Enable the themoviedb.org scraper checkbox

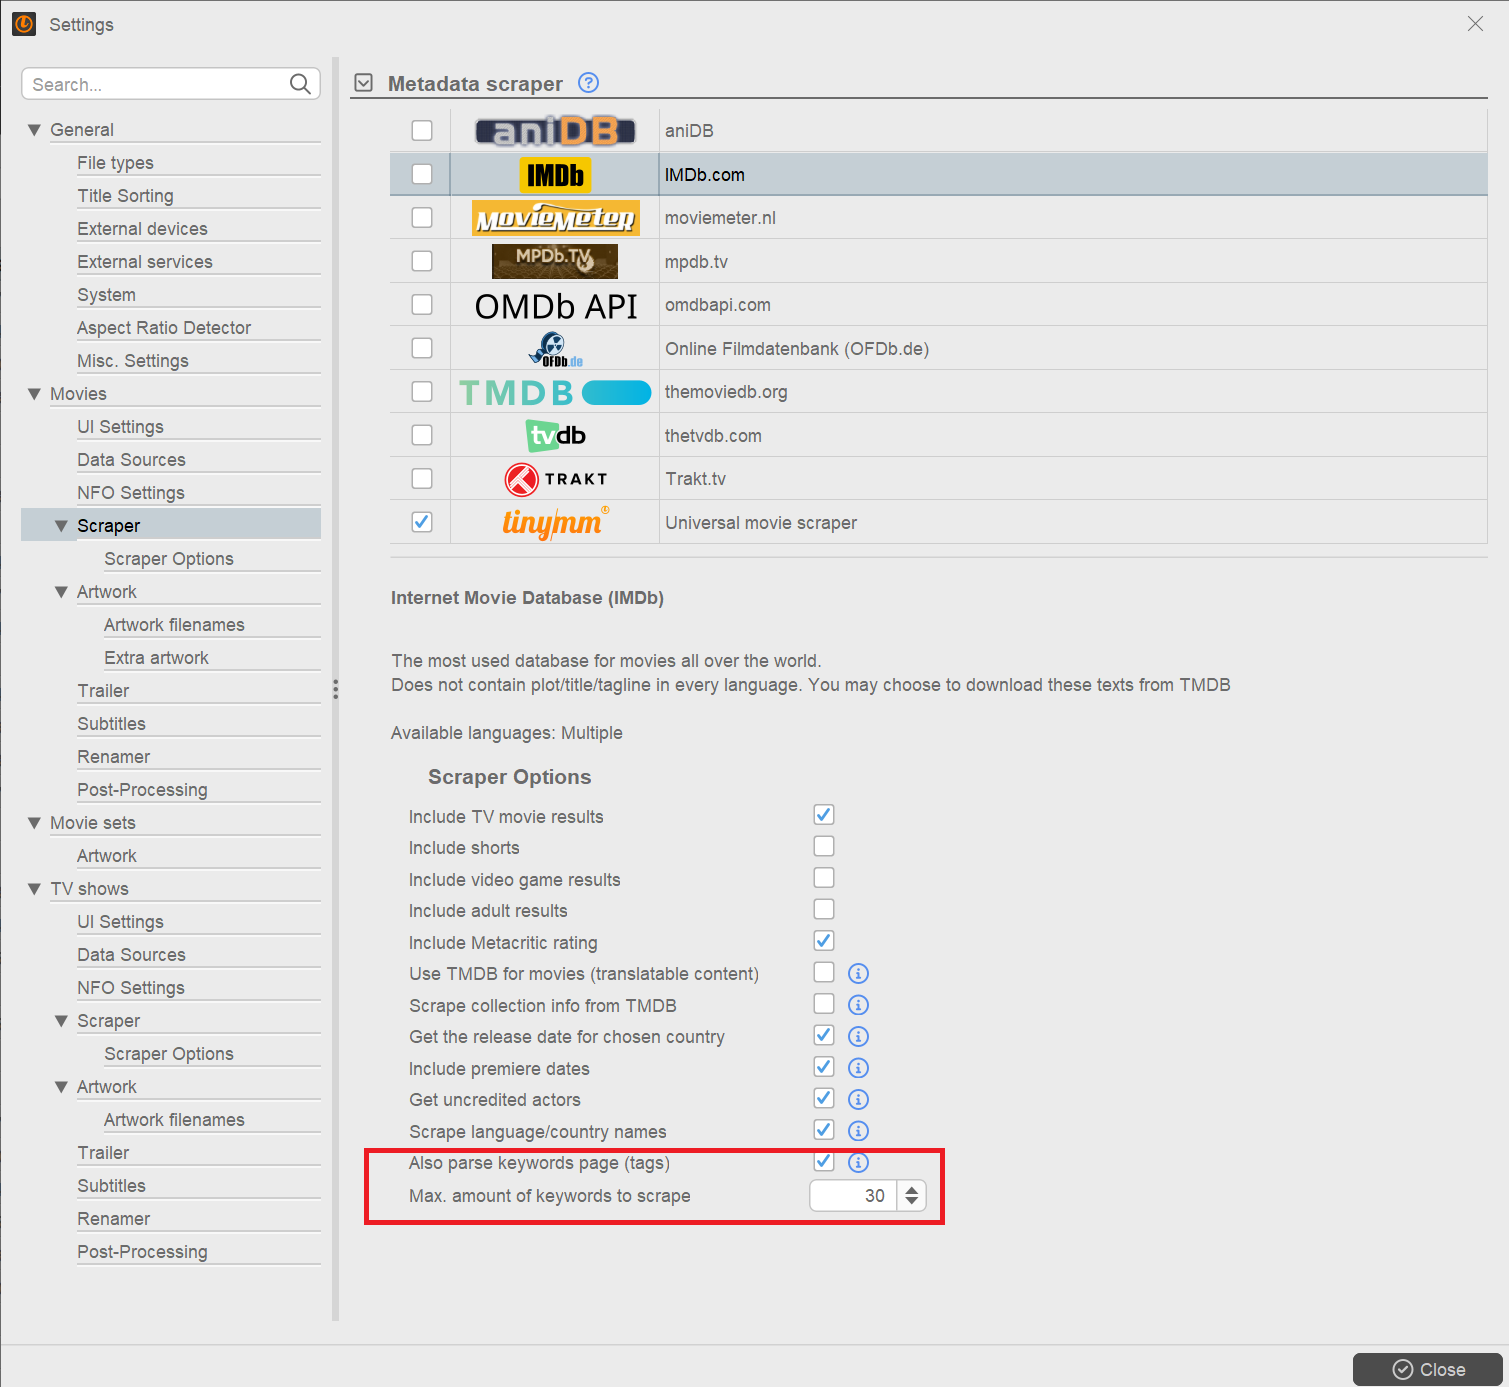(x=422, y=392)
